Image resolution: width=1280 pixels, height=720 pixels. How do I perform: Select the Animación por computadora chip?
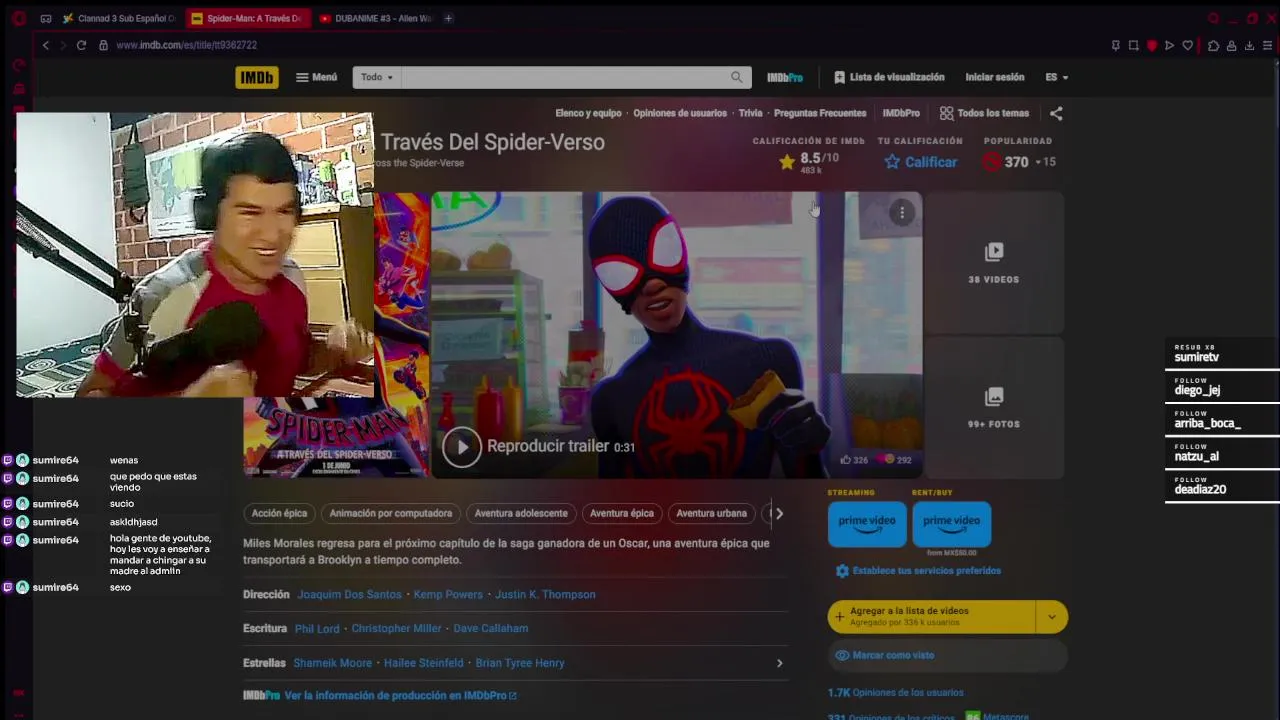pos(391,513)
